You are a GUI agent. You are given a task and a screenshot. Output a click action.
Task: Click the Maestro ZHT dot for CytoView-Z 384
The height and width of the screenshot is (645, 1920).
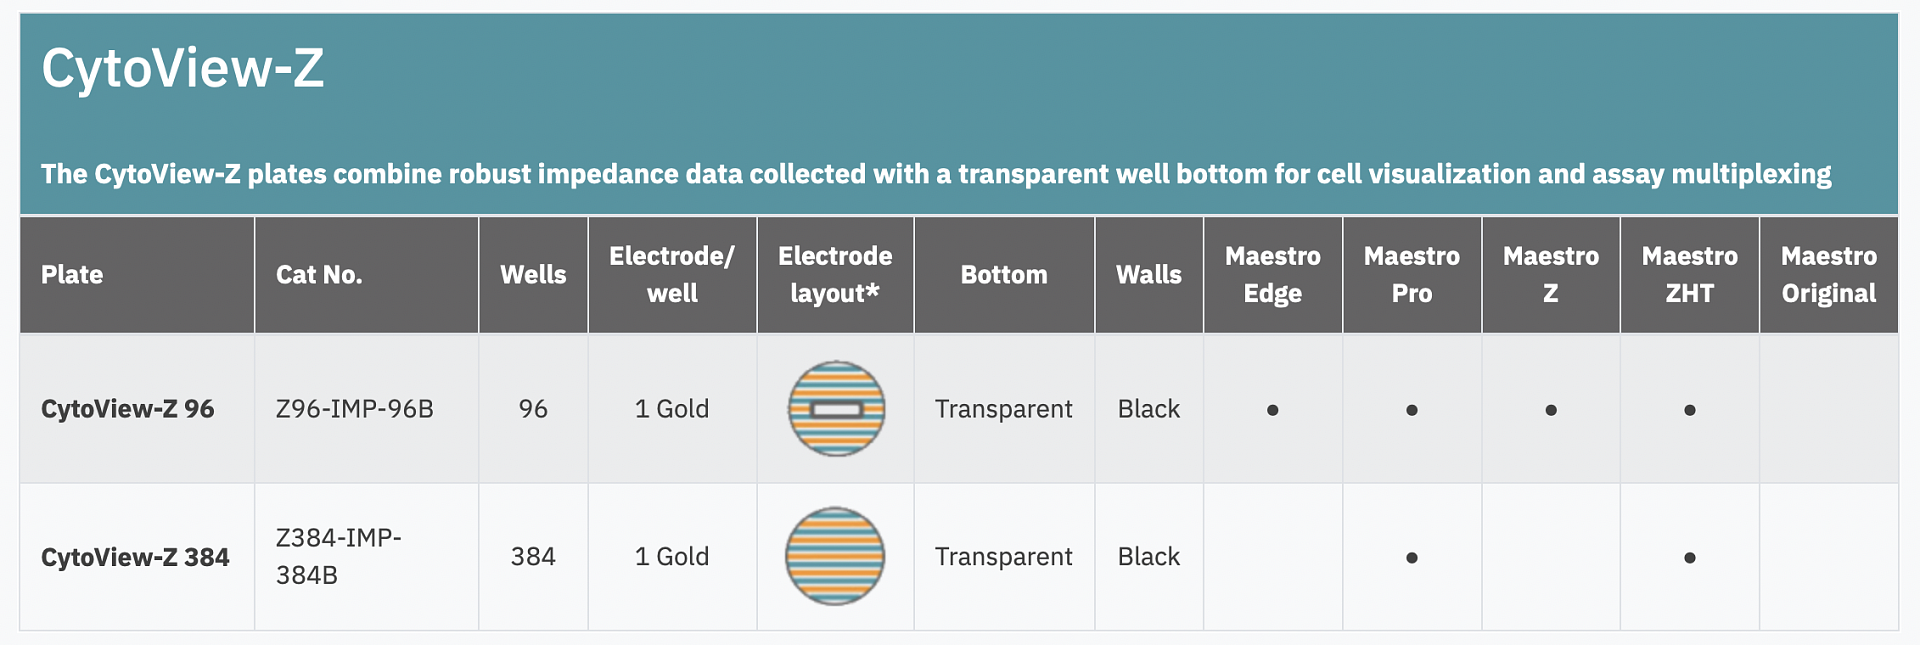[1689, 558]
